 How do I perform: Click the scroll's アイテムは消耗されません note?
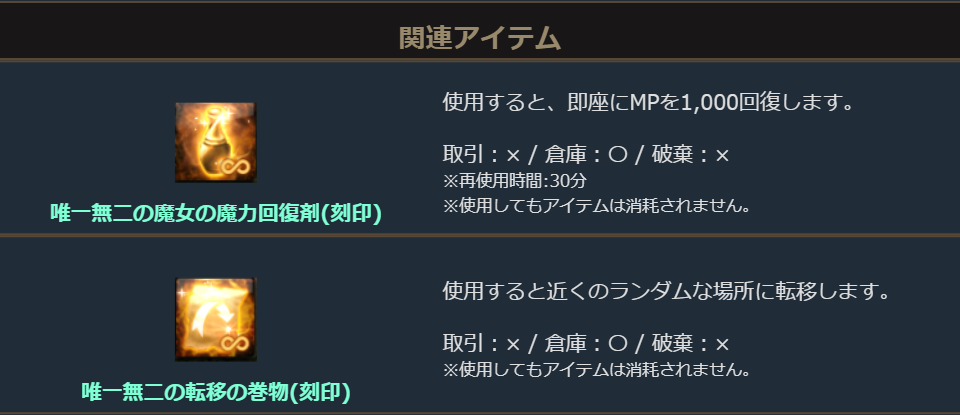point(596,370)
